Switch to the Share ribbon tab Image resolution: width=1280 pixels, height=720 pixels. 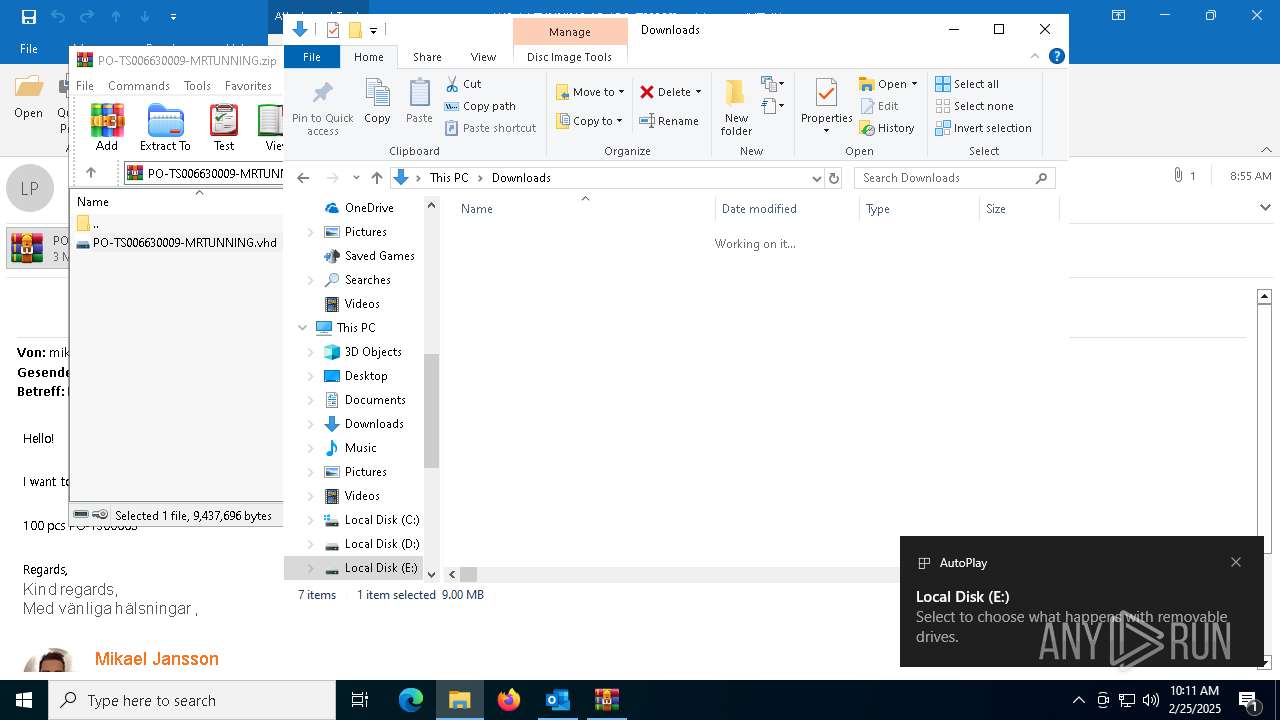(x=427, y=57)
